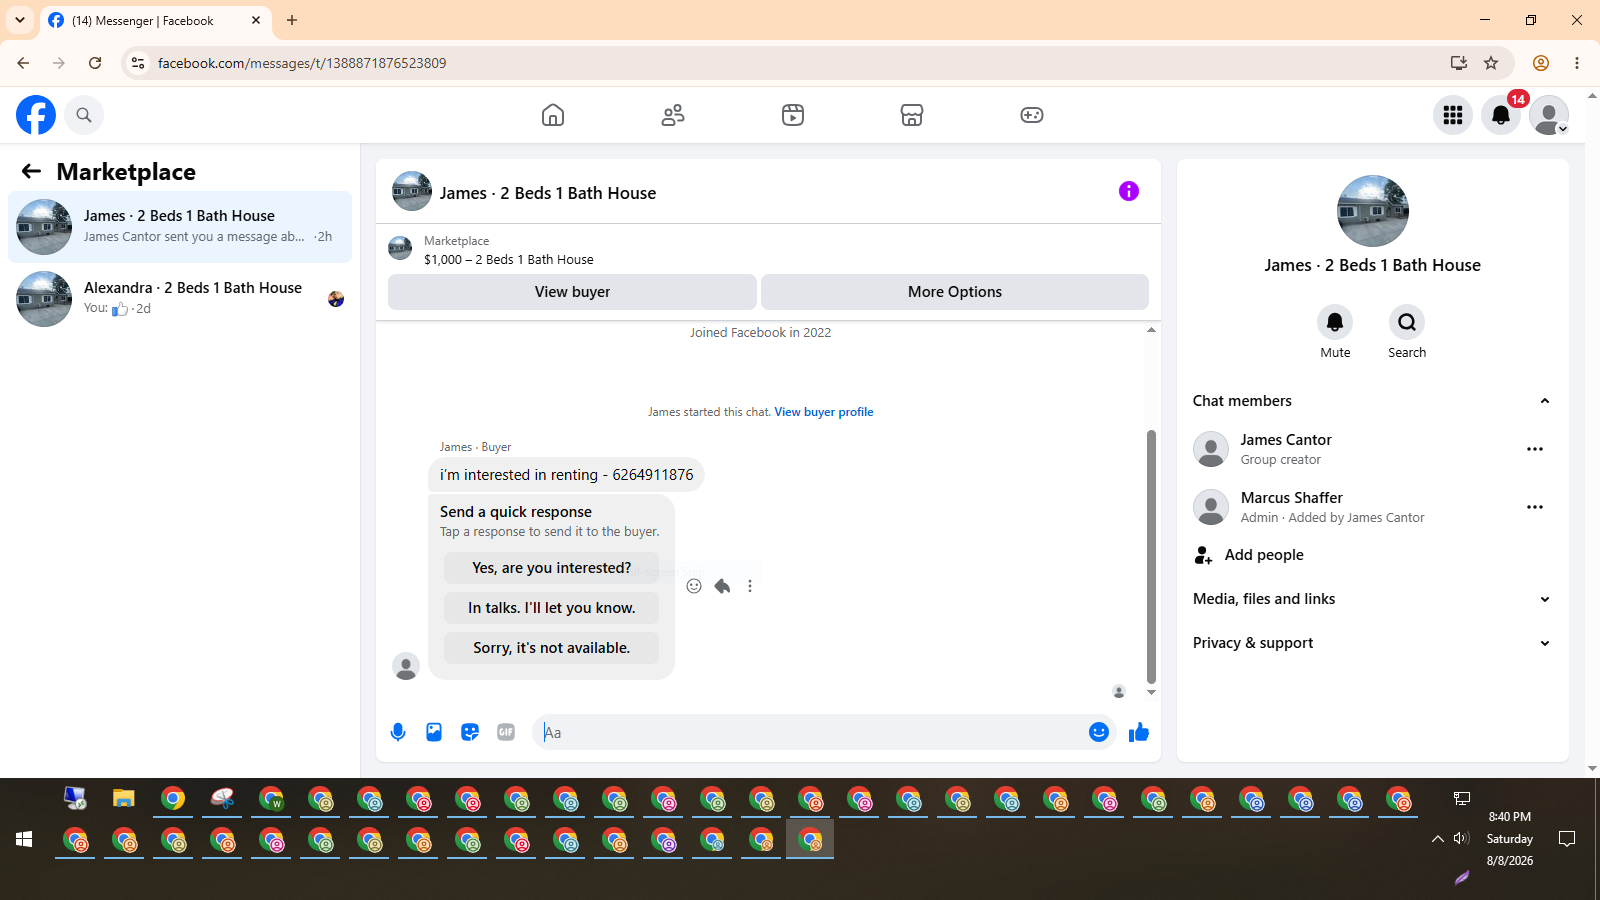The height and width of the screenshot is (900, 1600).
Task: Open more message options vertical dots
Action: 750,586
